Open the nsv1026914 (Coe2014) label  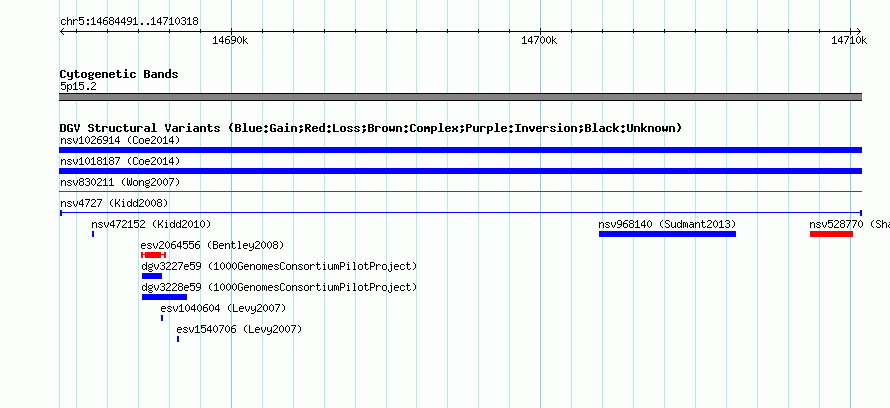[120, 140]
